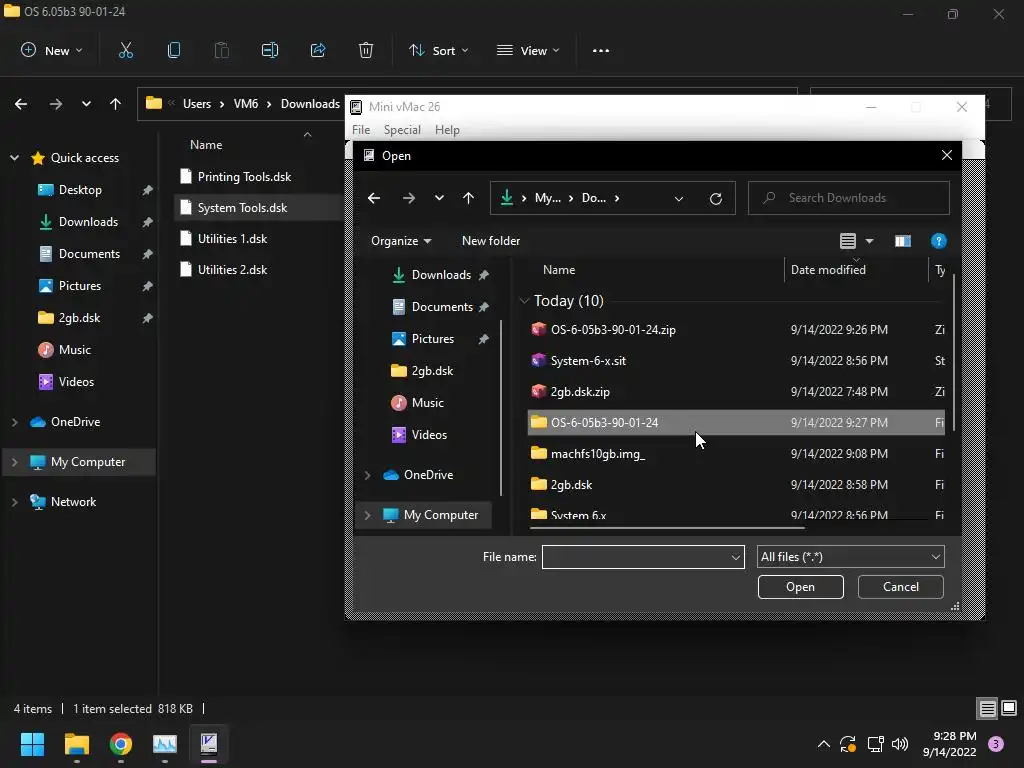Collapse the Today (10) group
The image size is (1024, 768).
pyautogui.click(x=524, y=300)
